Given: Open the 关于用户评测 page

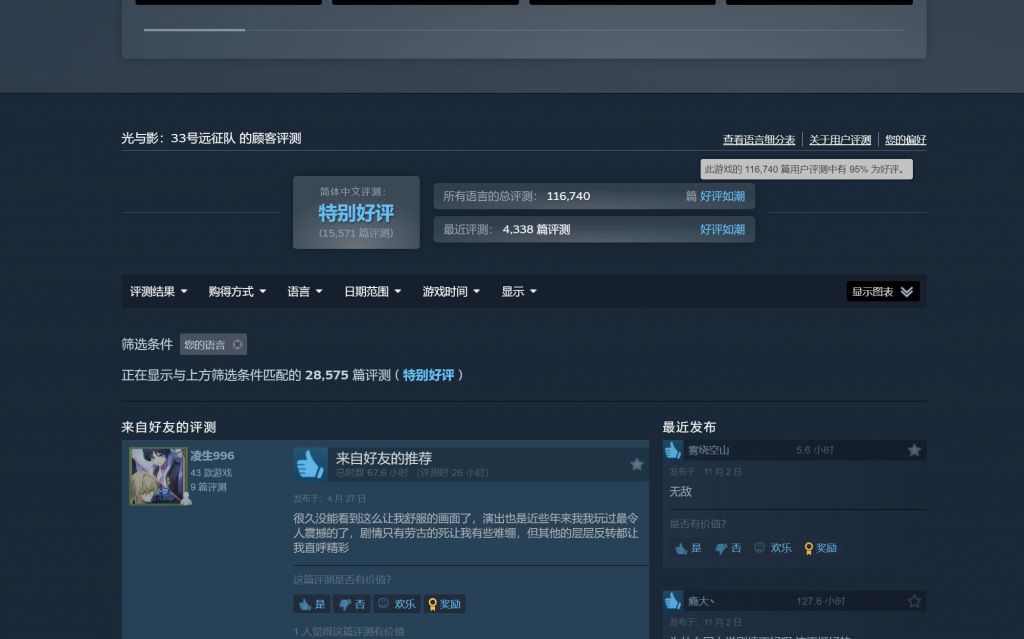Looking at the screenshot, I should (x=840, y=139).
